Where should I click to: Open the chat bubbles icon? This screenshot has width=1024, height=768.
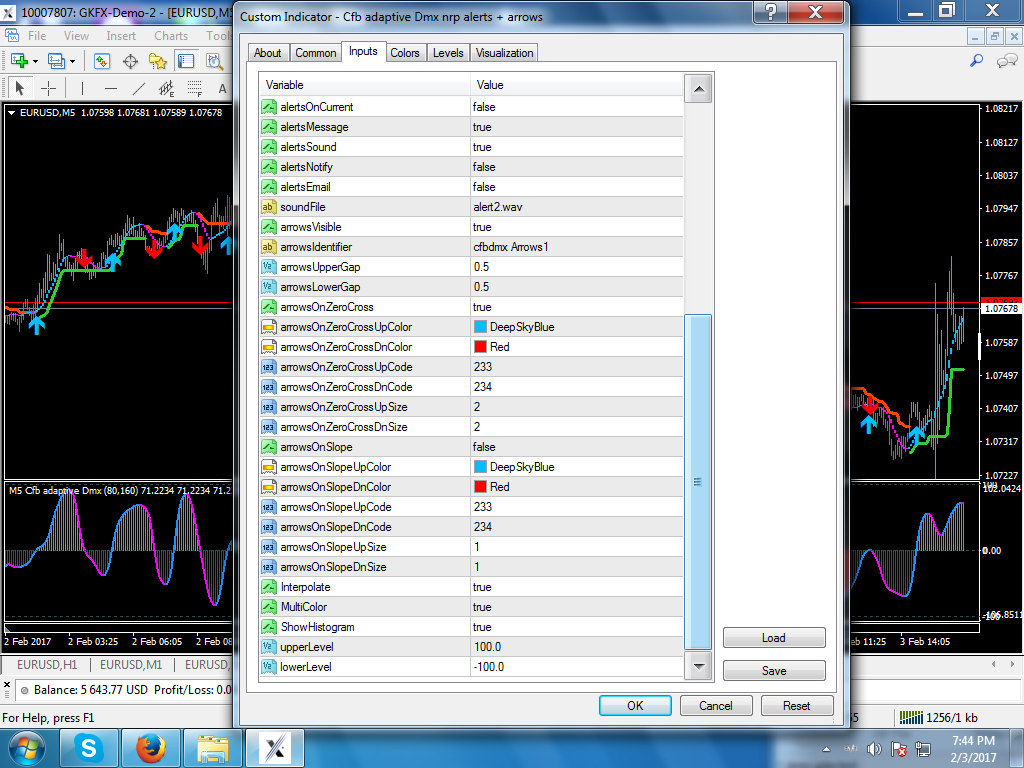[1006, 61]
